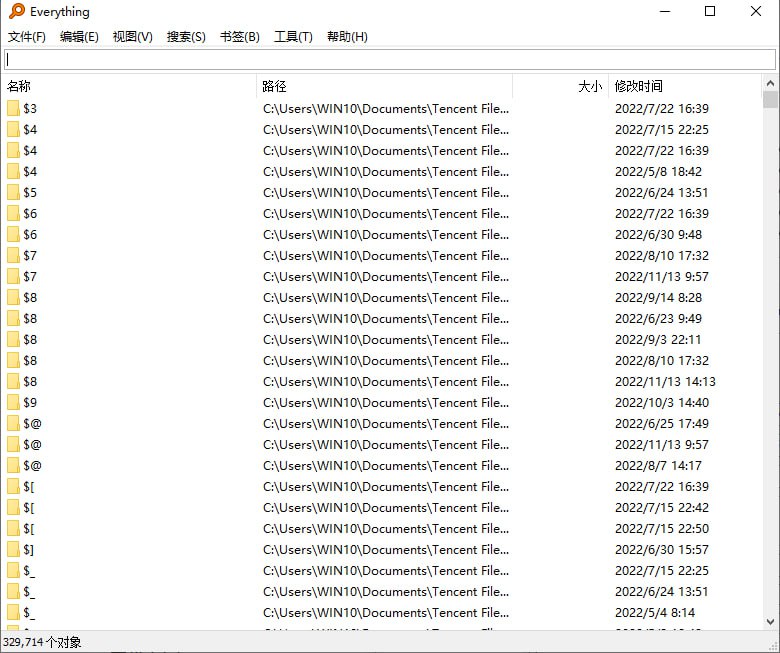Click the date 2022/11/13 14:13
This screenshot has height=653, width=780.
[x=665, y=381]
